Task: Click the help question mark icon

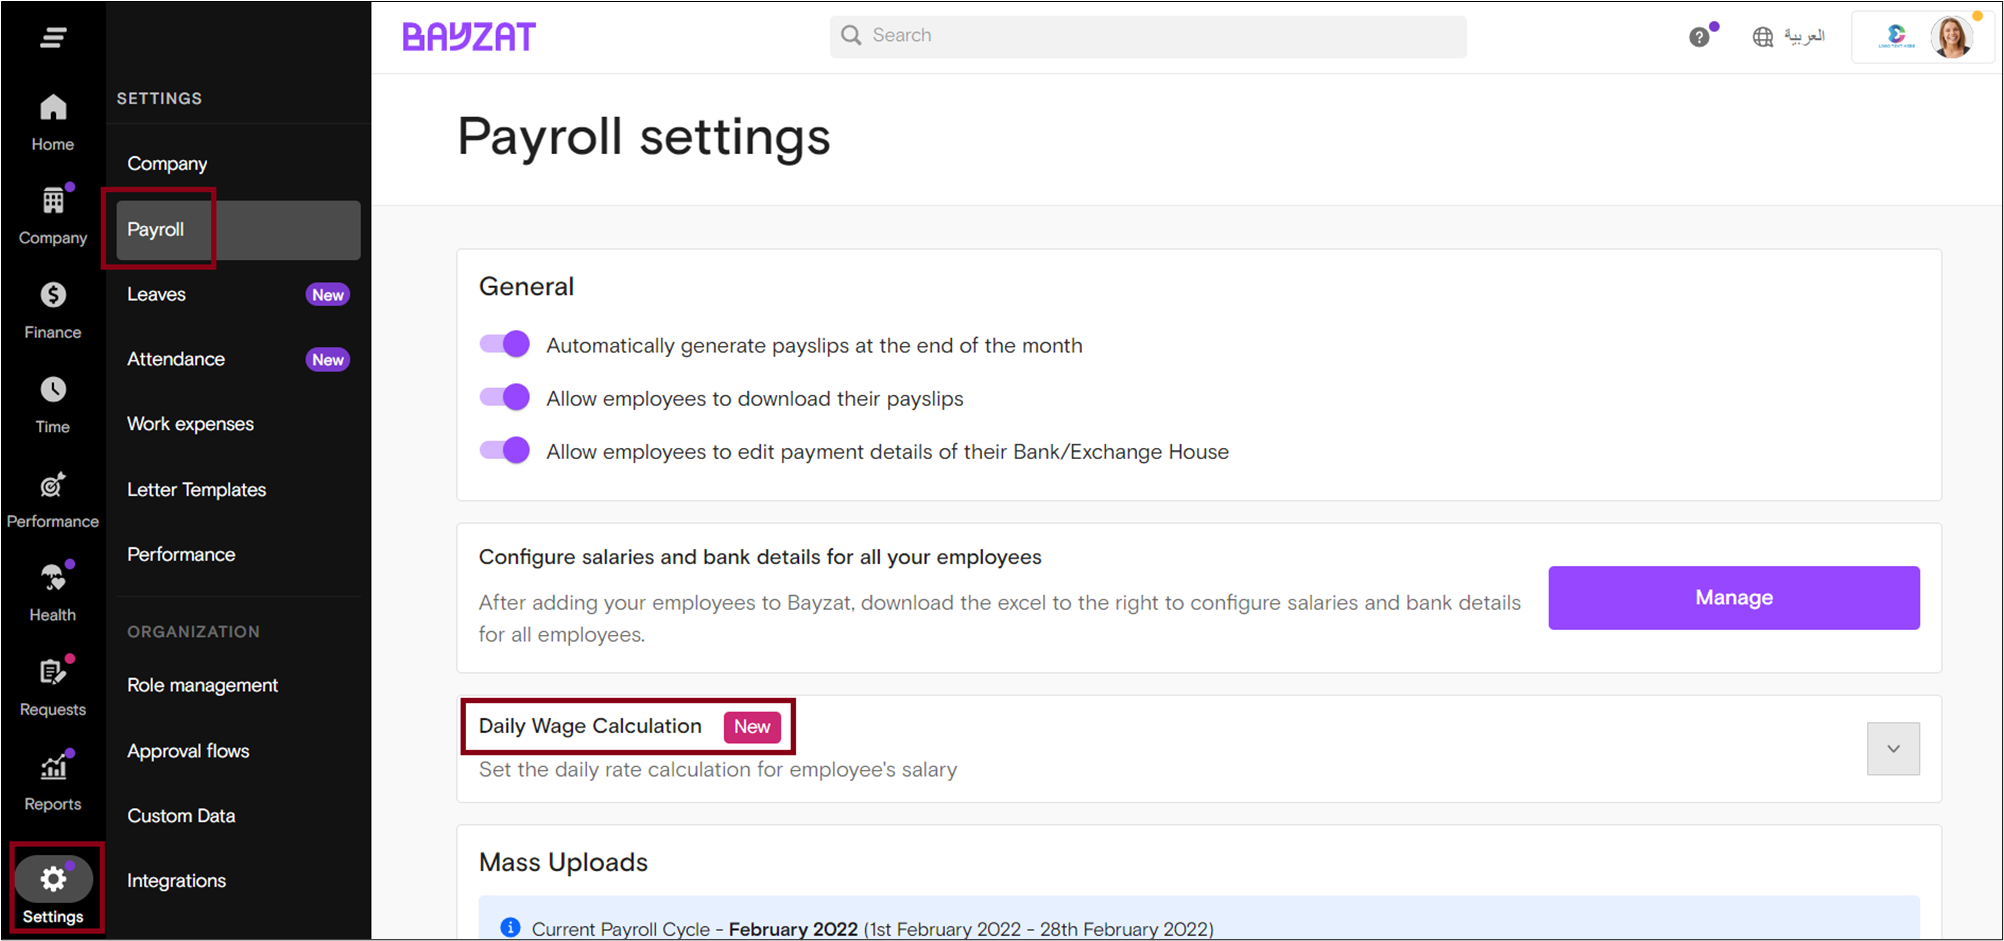Action: click(x=1699, y=37)
